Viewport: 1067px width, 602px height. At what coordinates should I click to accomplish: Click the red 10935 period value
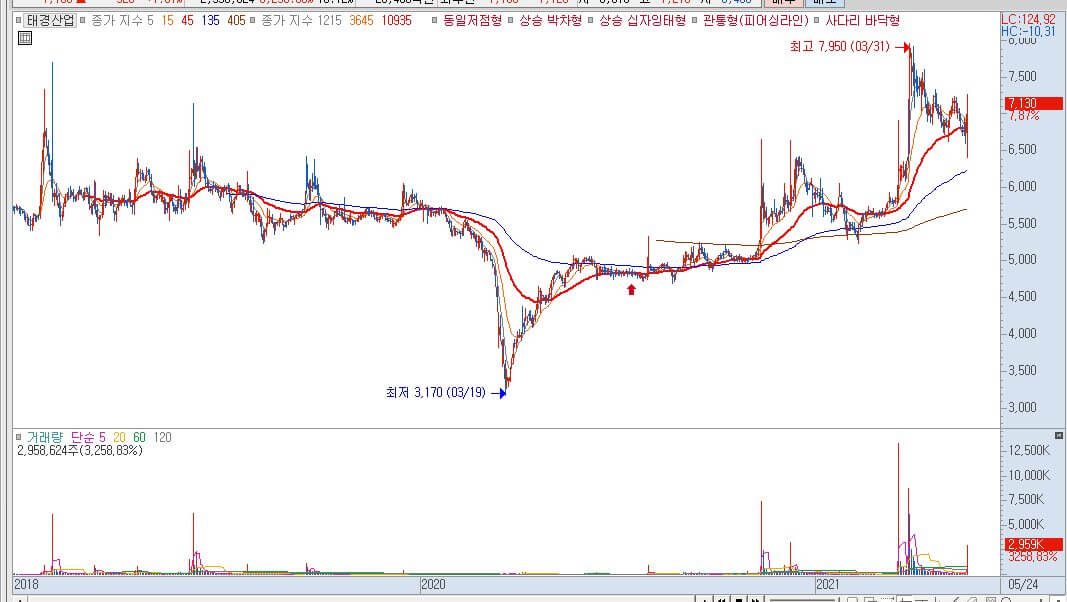[396, 20]
